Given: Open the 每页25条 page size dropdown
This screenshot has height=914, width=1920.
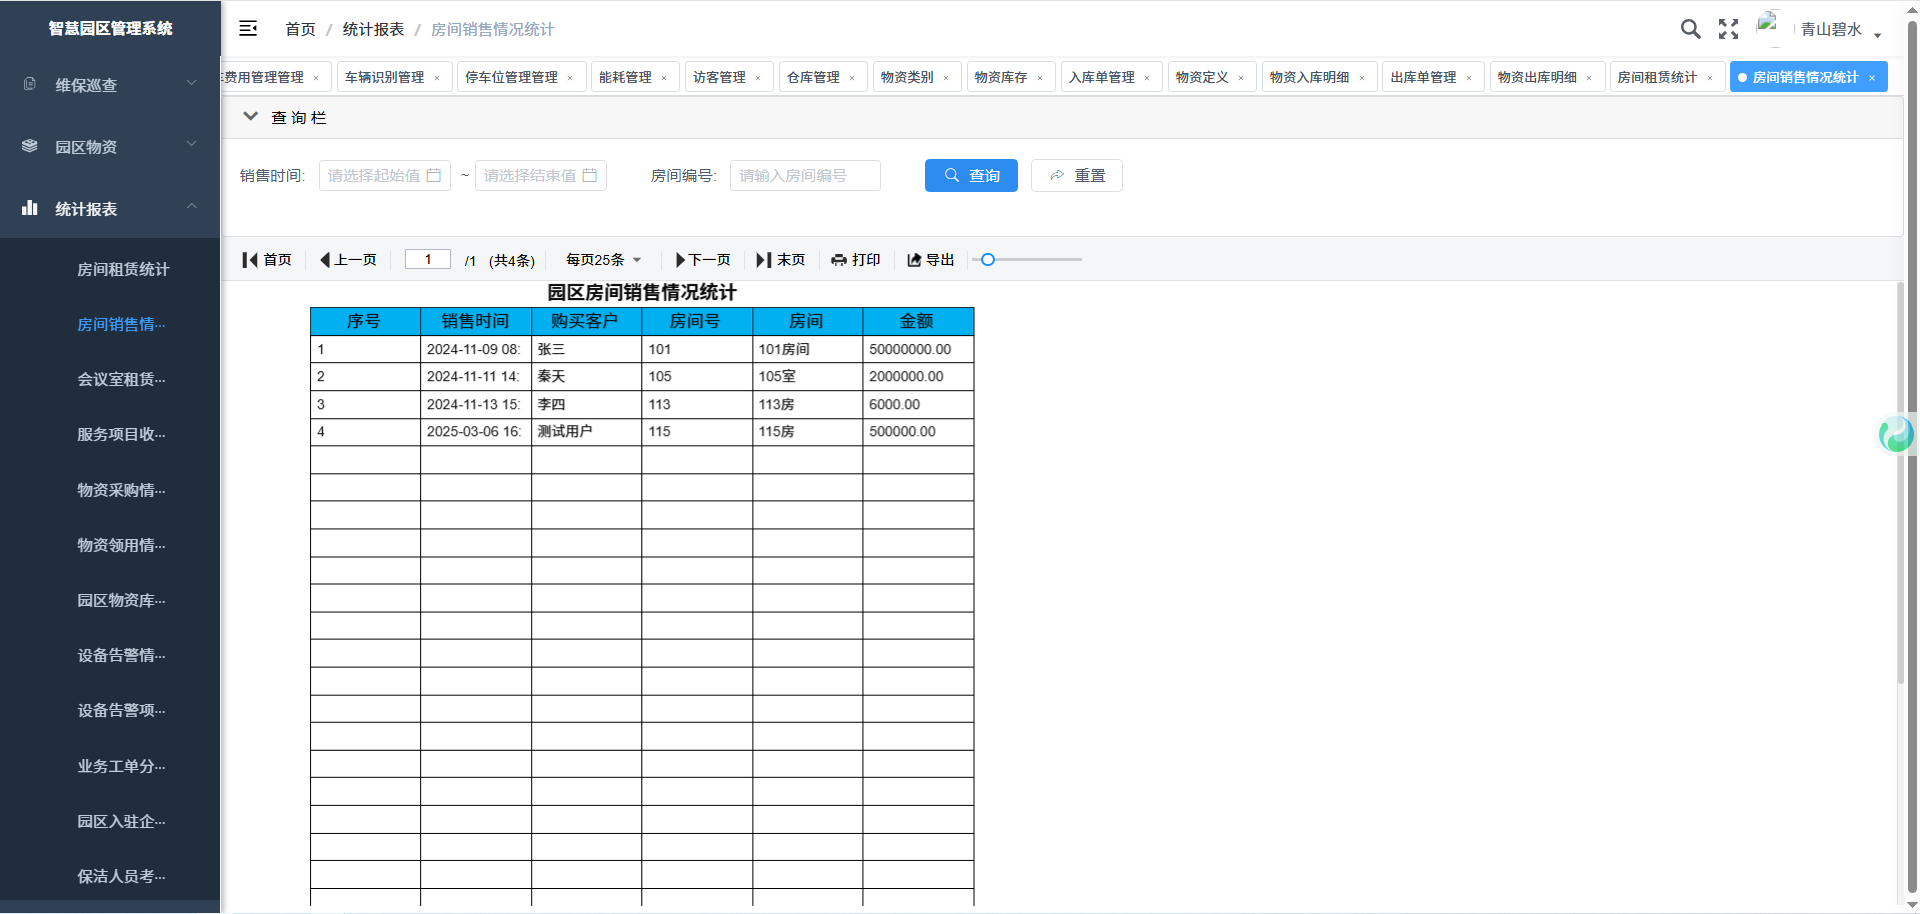Looking at the screenshot, I should point(603,260).
